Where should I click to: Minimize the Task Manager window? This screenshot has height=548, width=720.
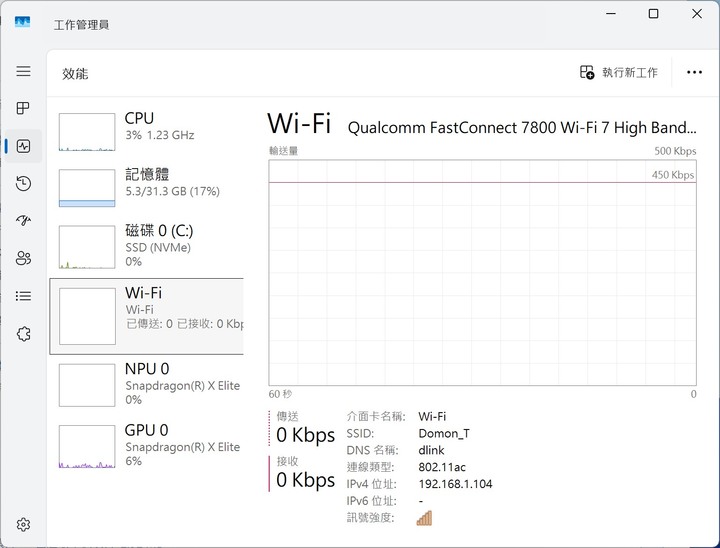(611, 14)
